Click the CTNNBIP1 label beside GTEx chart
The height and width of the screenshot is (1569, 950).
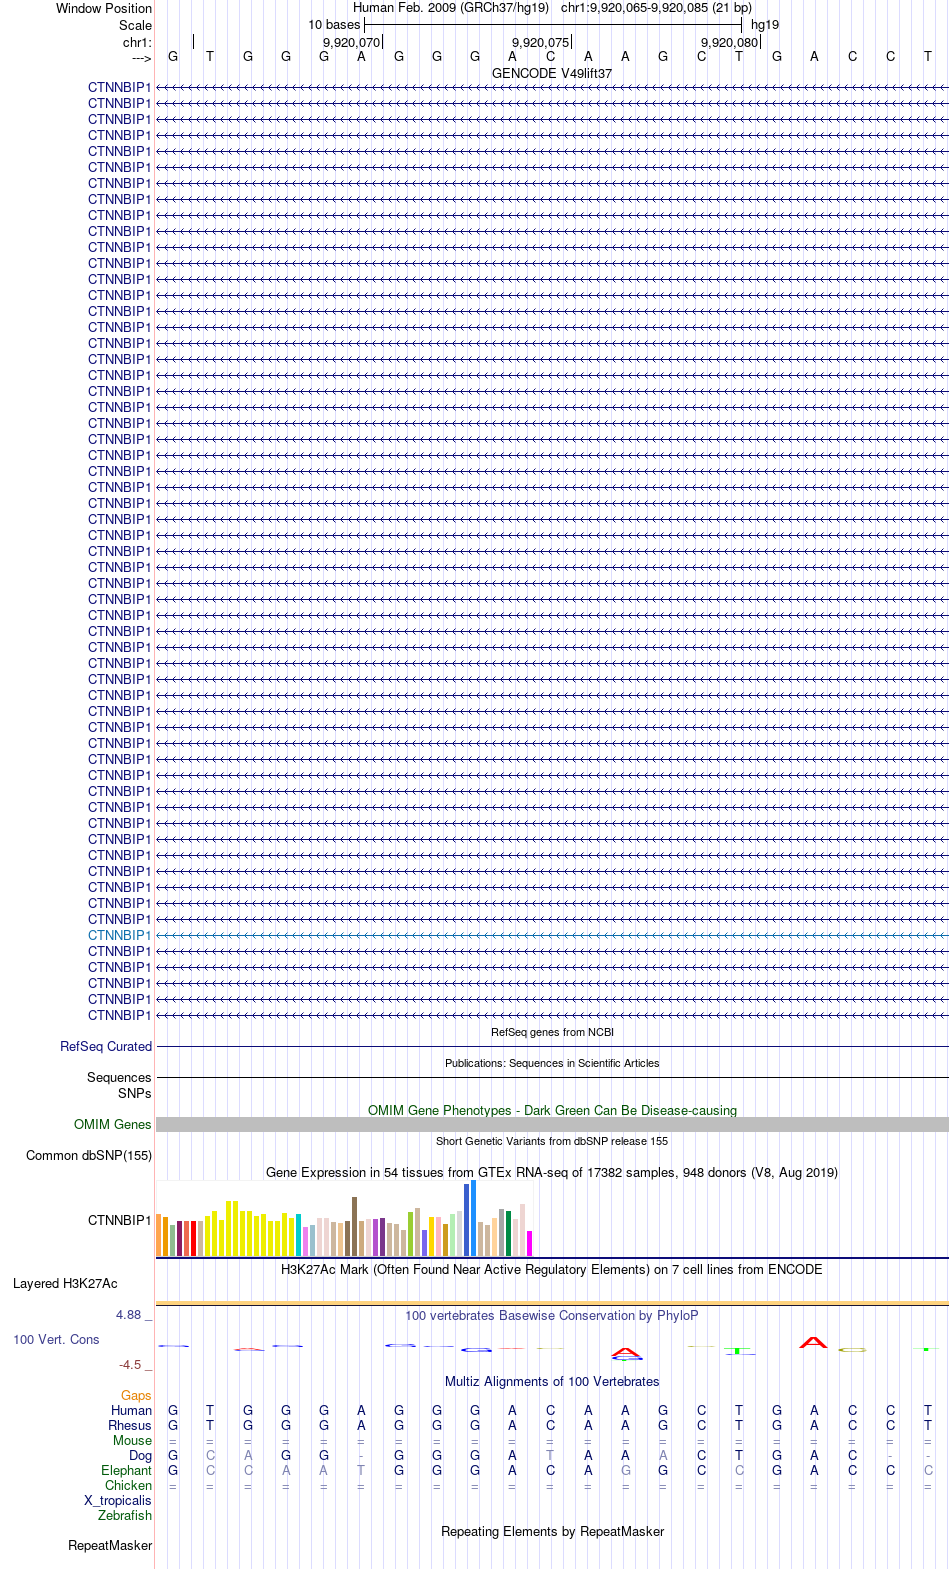tap(120, 1220)
